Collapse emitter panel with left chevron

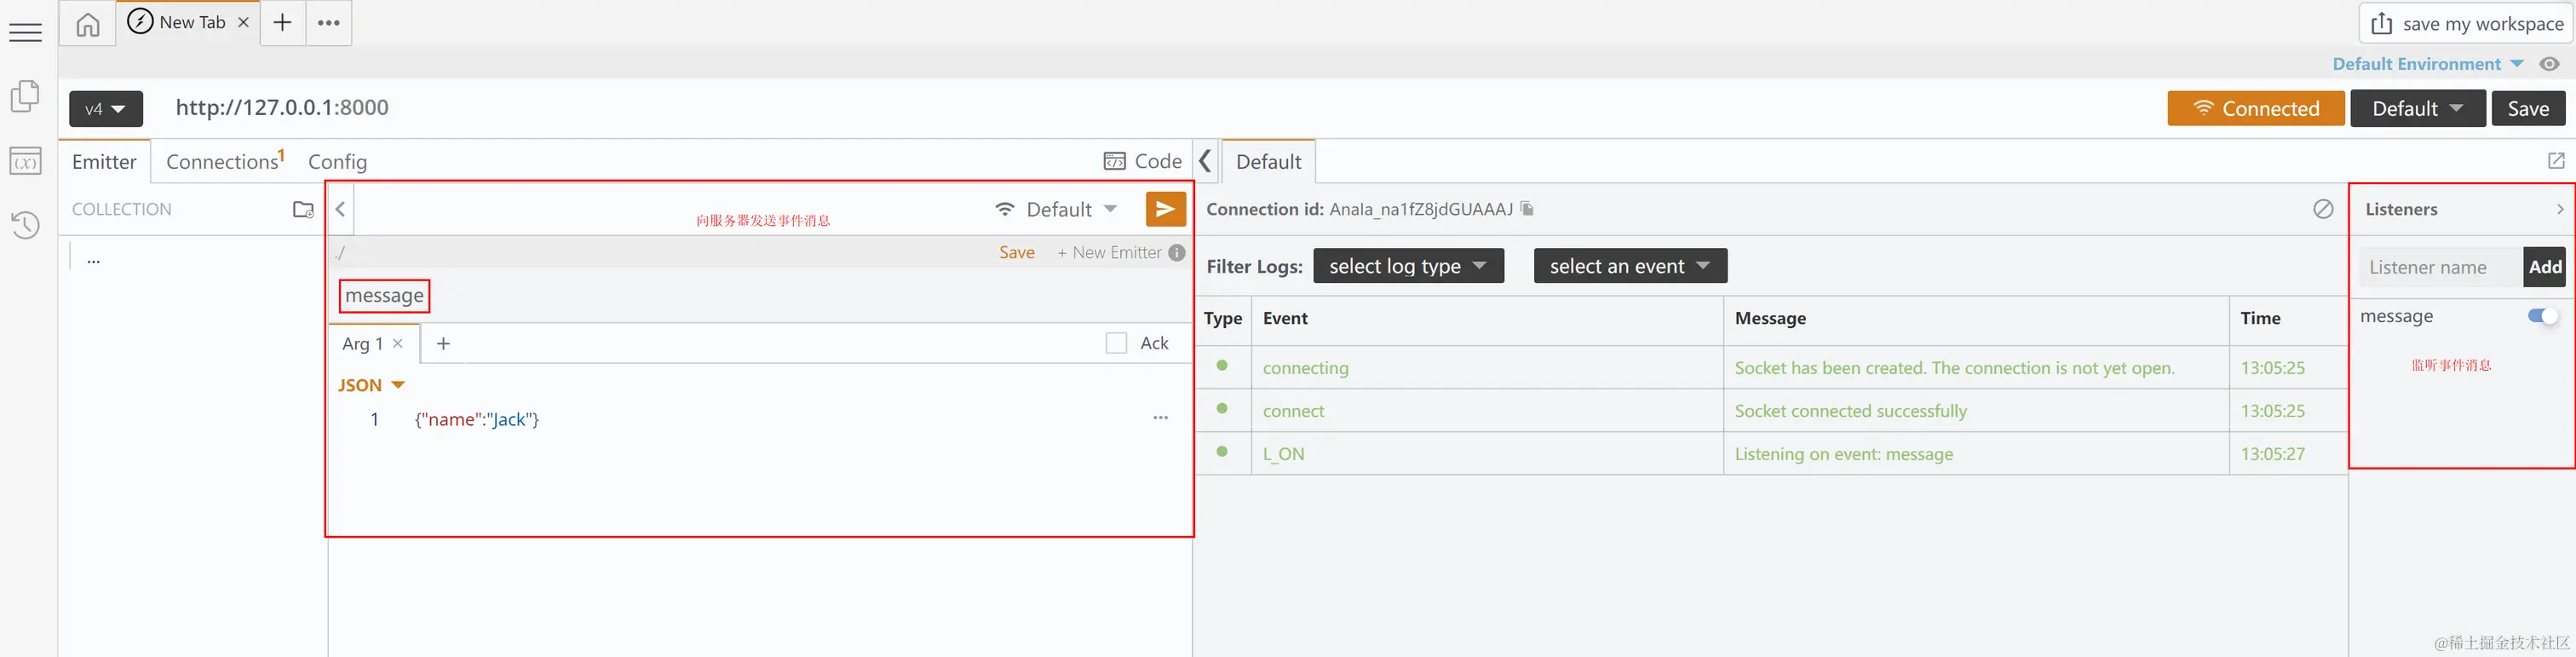pos(1206,161)
